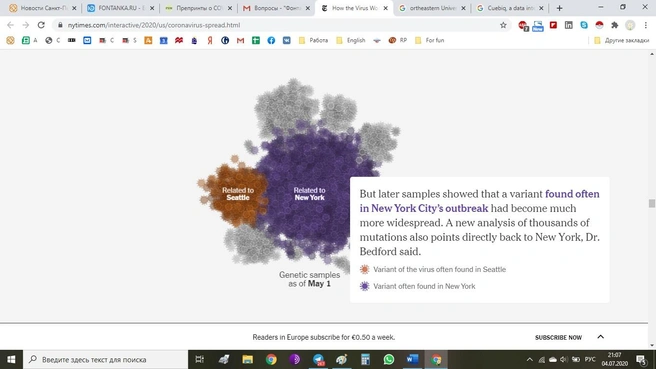
Task: Open the Yandex bookmark icon
Action: pyautogui.click(x=210, y=41)
